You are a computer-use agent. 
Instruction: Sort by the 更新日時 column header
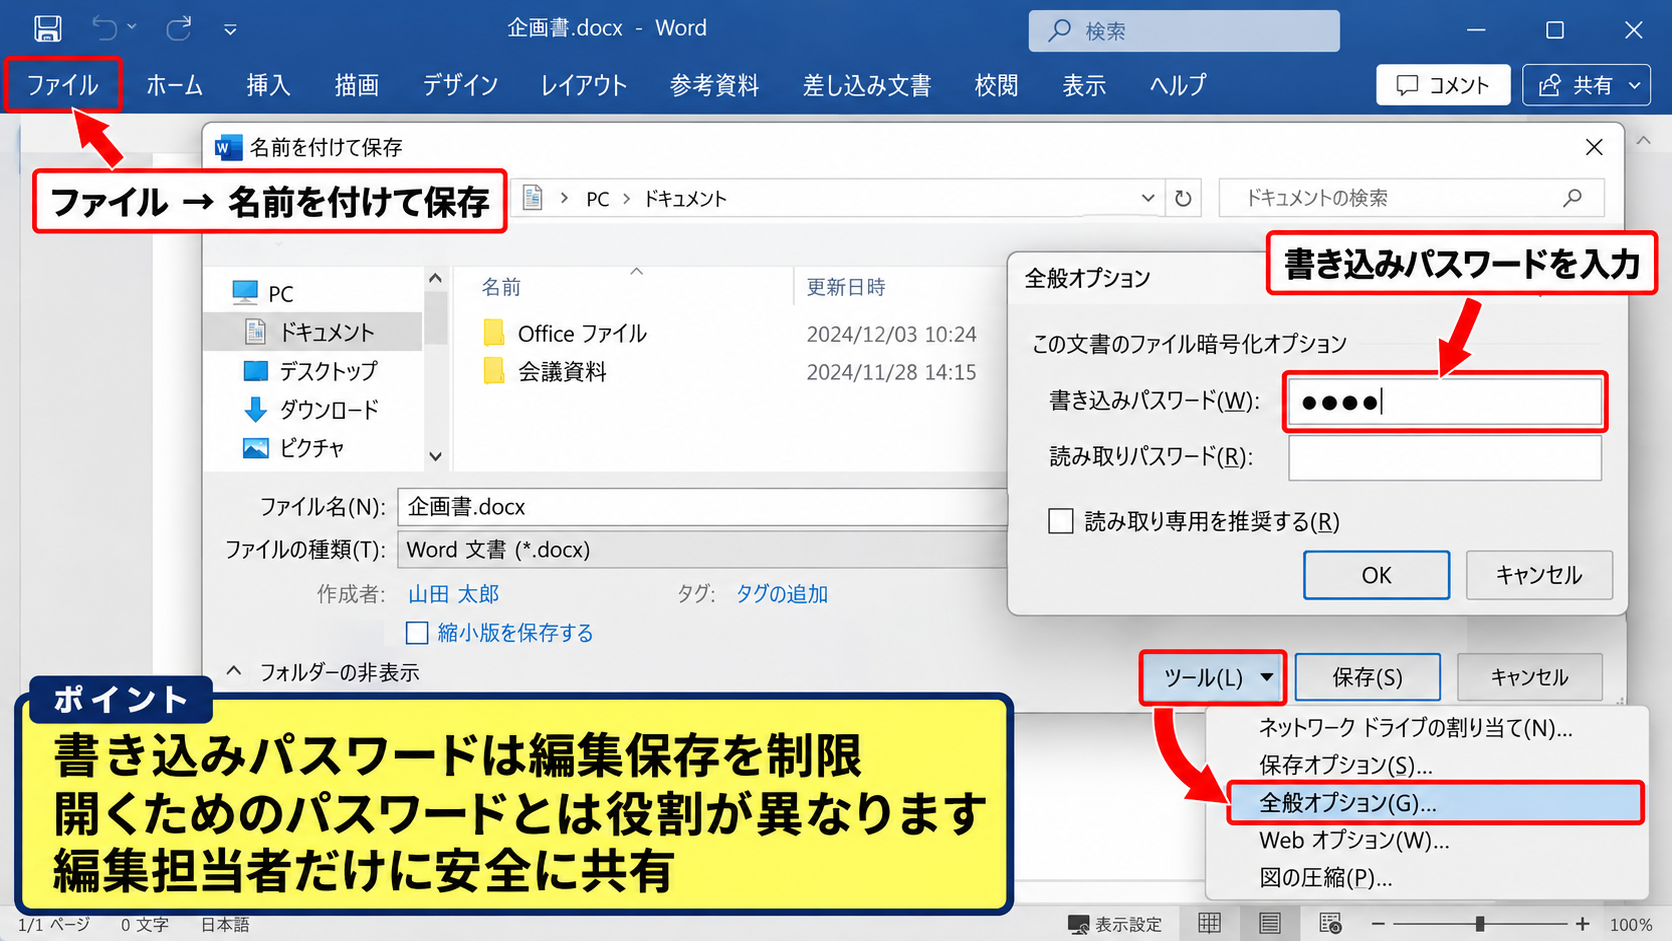click(846, 288)
